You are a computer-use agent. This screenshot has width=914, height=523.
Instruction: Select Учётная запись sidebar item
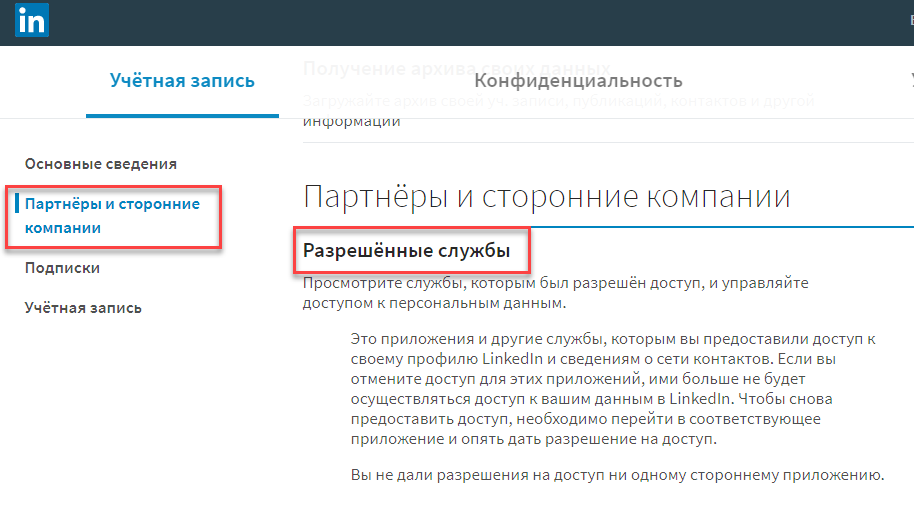click(x=83, y=308)
